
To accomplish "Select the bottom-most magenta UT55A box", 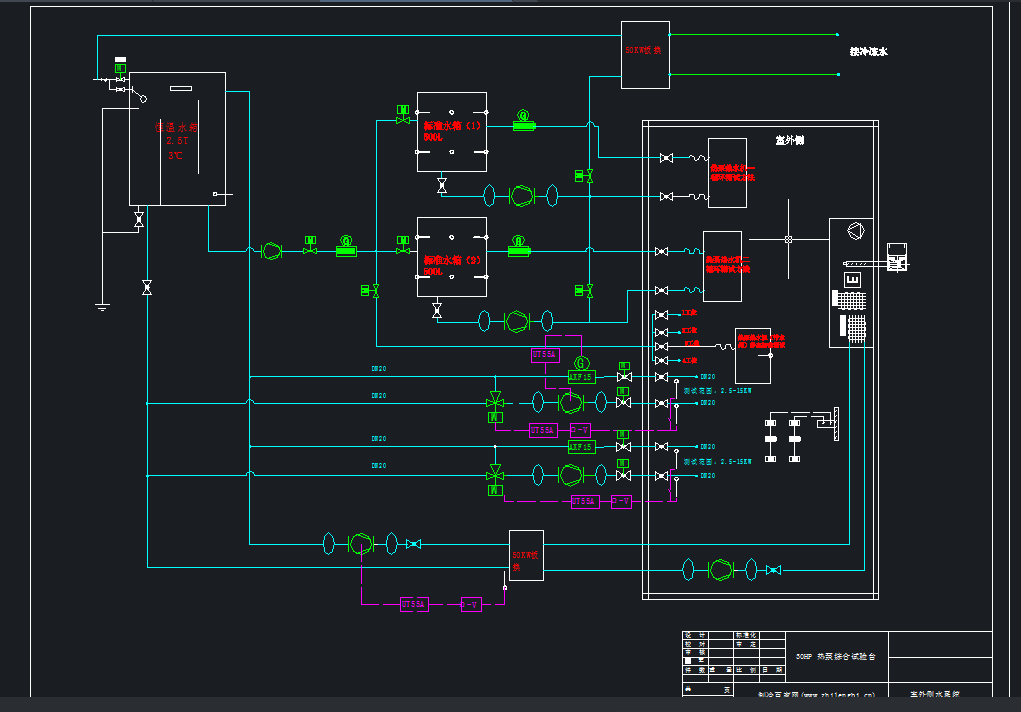I will tap(414, 605).
